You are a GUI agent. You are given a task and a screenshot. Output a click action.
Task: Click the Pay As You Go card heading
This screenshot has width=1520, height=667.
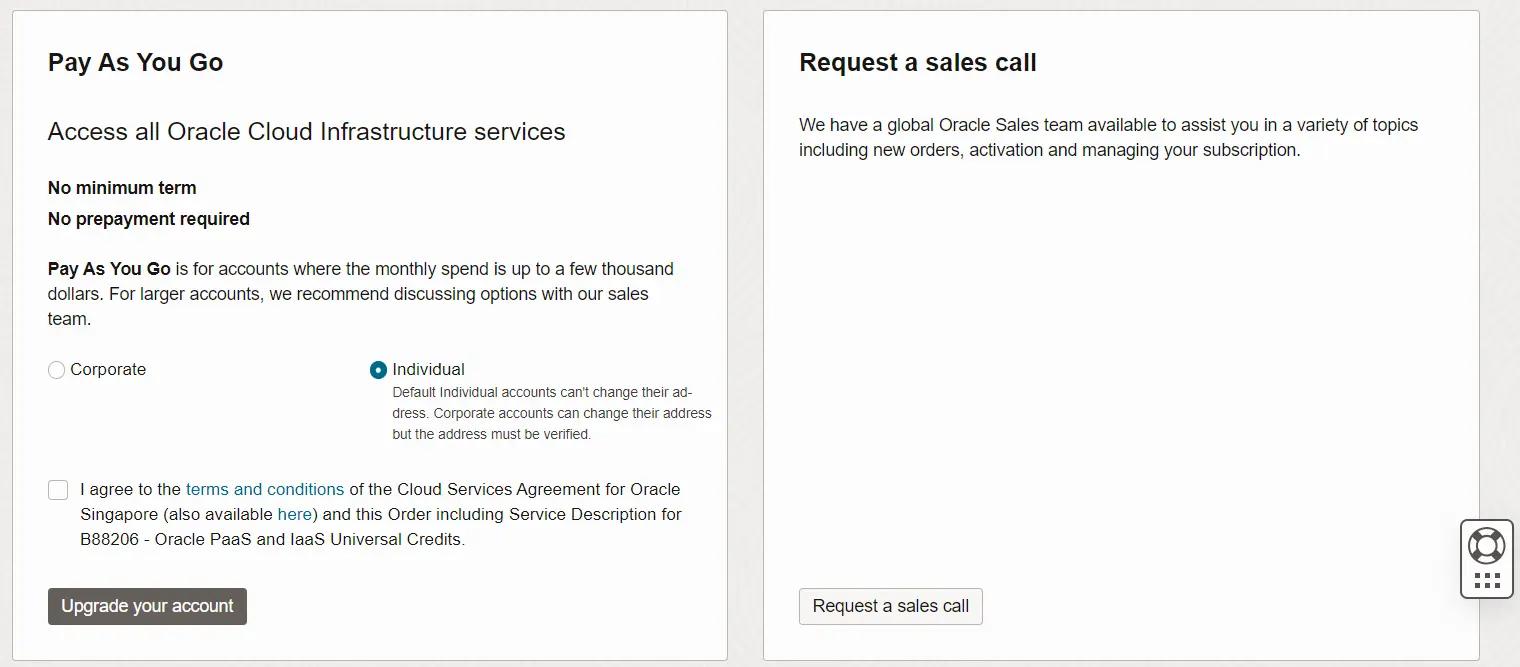[136, 63]
